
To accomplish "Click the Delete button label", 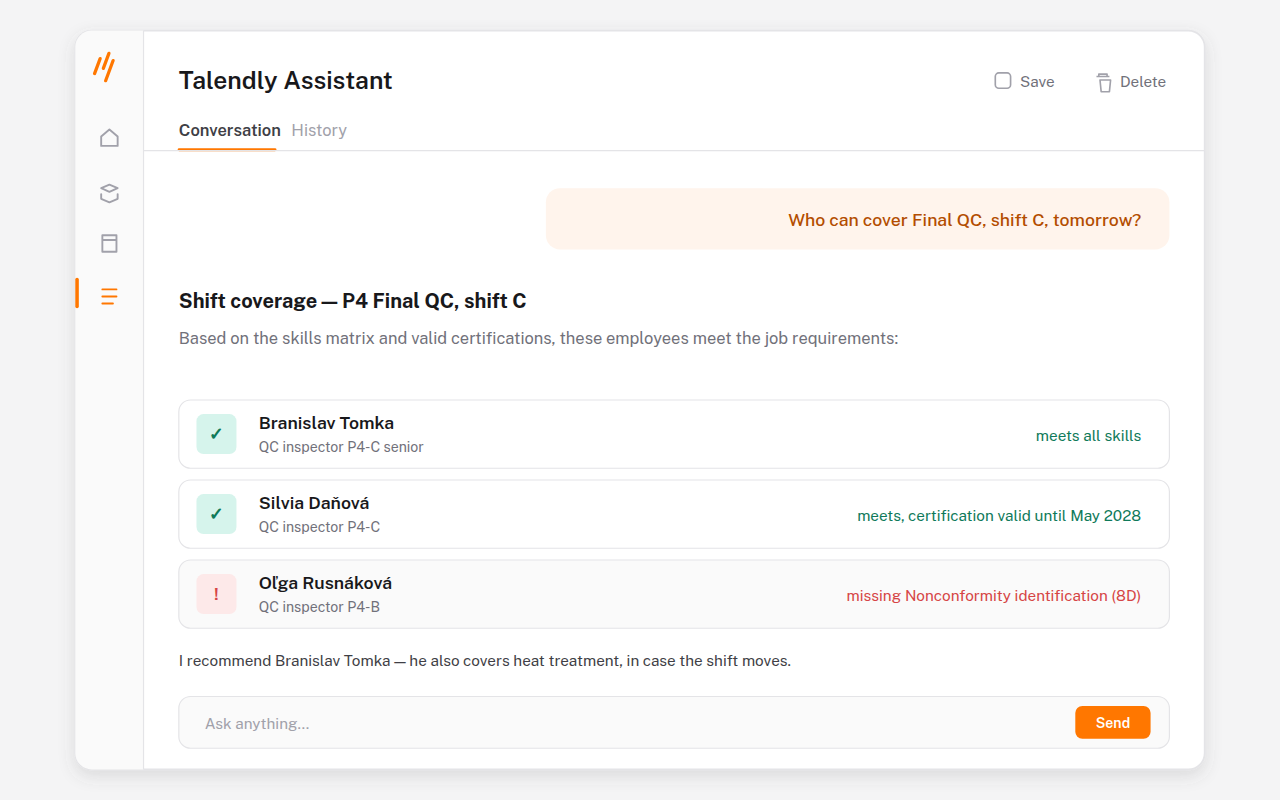I will click(1143, 82).
